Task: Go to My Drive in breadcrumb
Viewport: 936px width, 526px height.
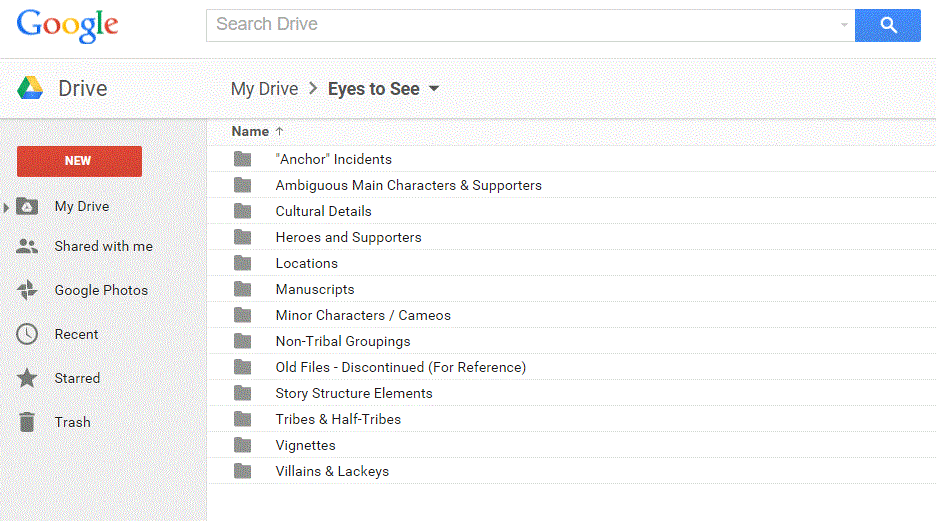Action: (x=264, y=89)
